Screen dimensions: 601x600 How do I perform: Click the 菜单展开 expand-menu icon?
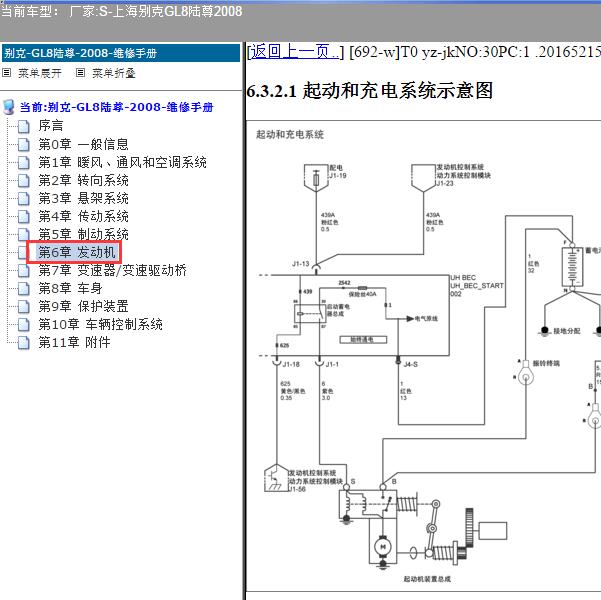coord(7,73)
